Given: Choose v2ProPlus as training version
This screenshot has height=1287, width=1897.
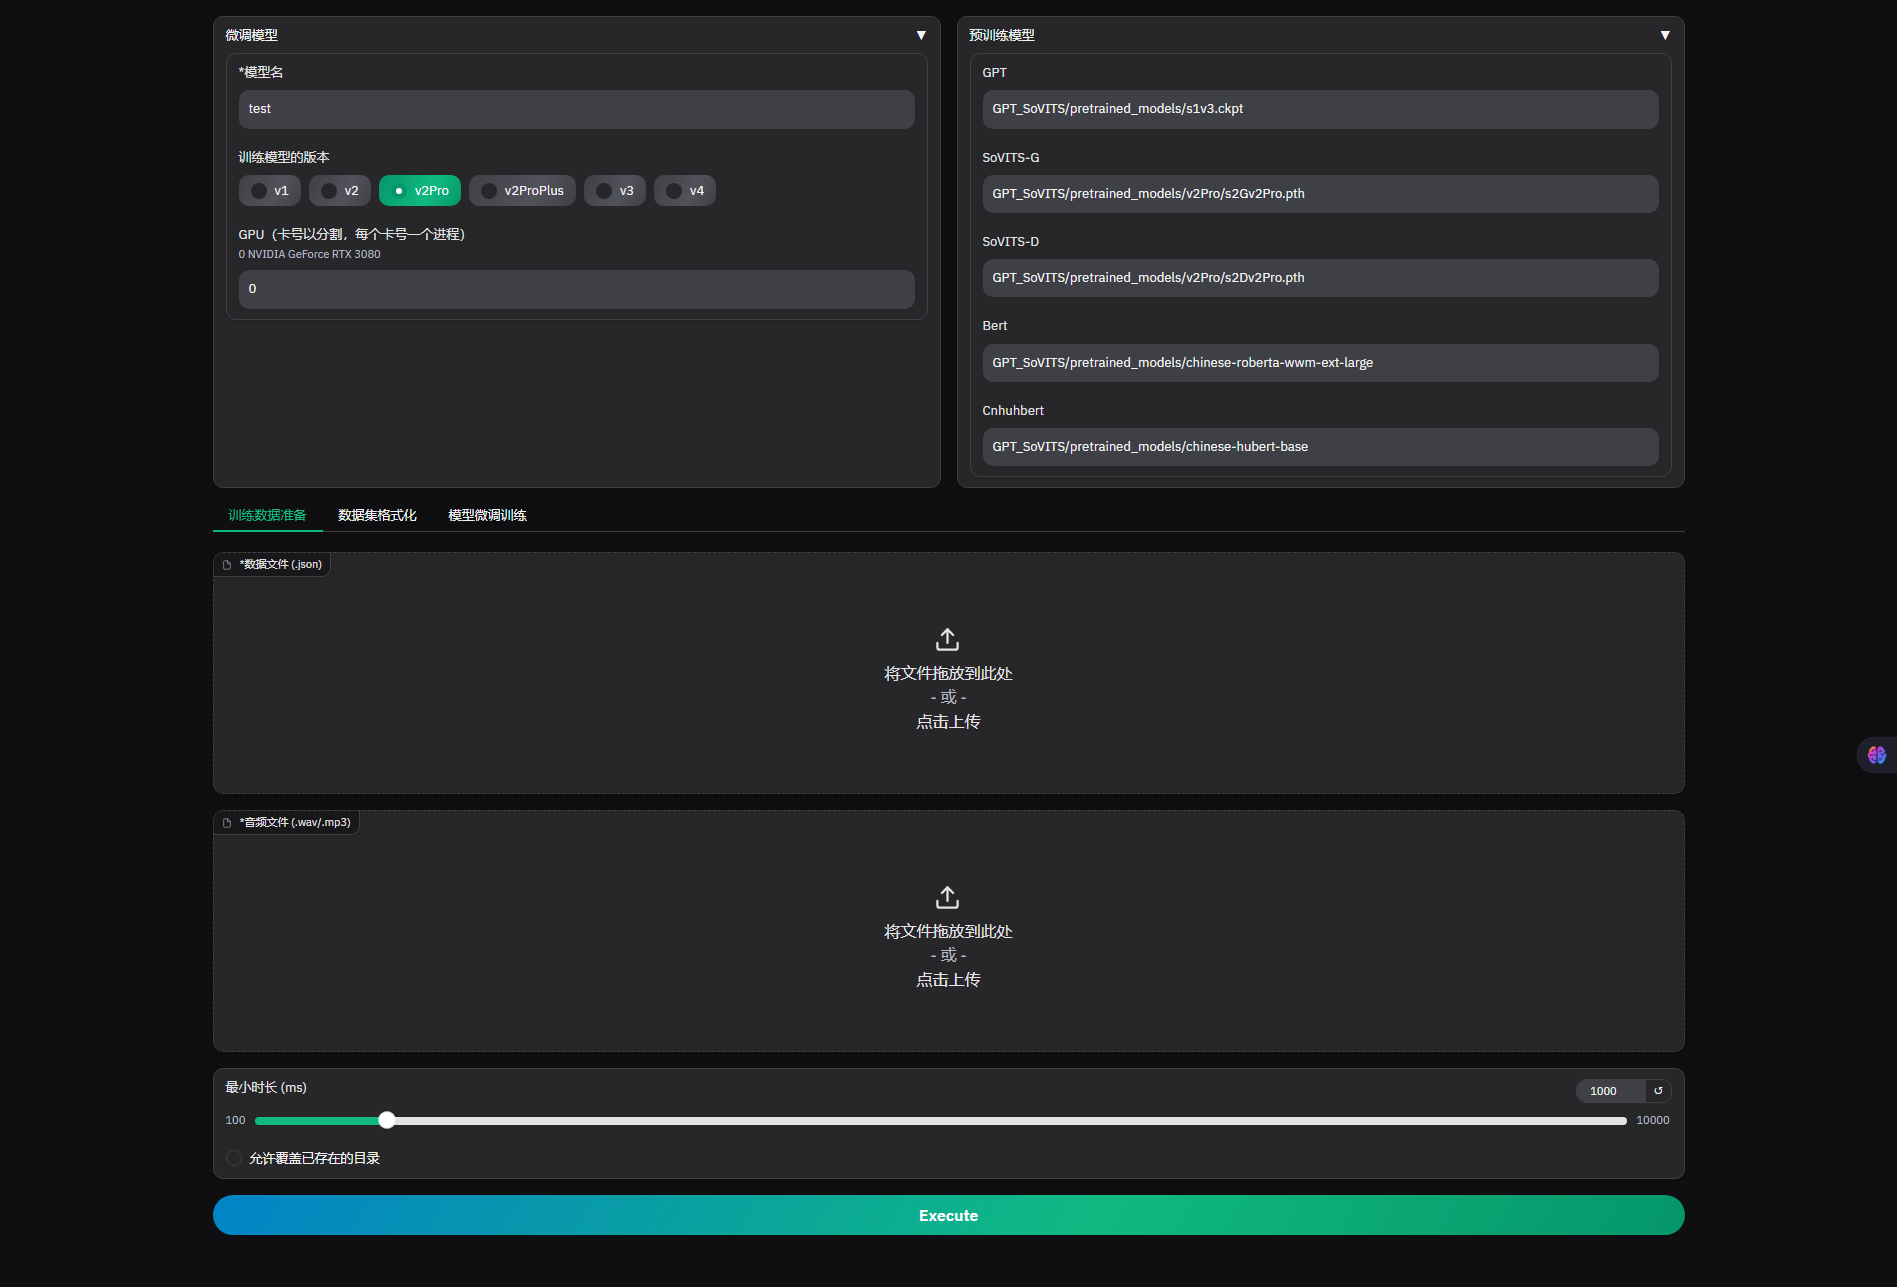Looking at the screenshot, I should click(489, 191).
